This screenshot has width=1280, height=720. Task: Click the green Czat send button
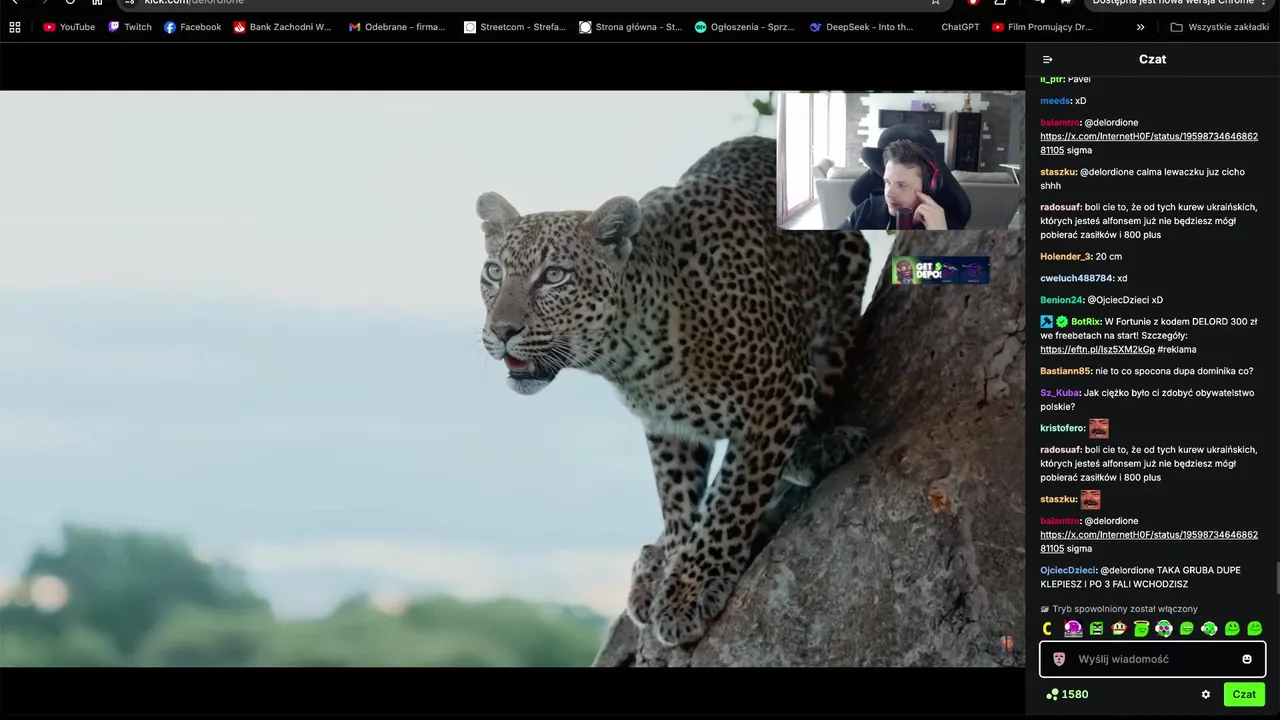(x=1244, y=694)
